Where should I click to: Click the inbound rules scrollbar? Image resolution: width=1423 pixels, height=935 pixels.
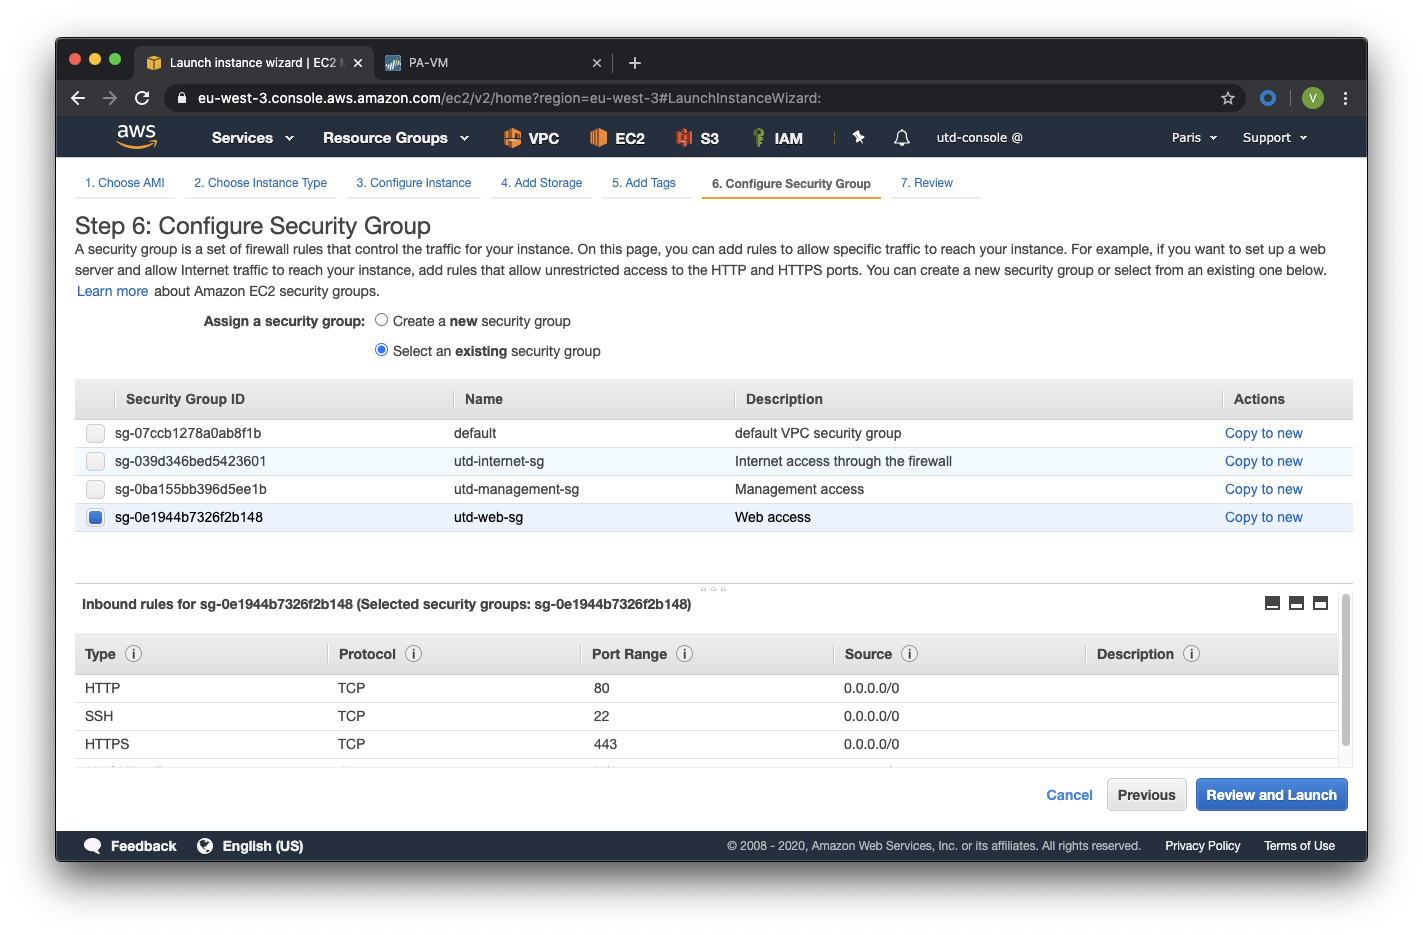click(x=1345, y=670)
